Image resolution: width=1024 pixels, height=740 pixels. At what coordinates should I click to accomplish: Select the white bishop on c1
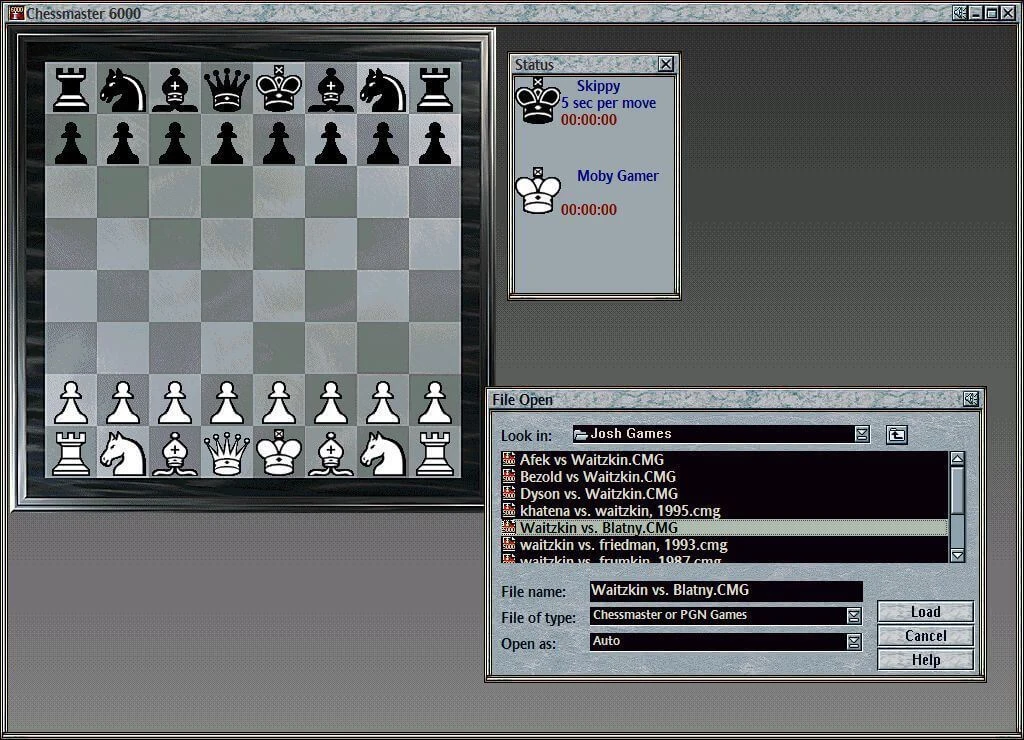point(175,454)
